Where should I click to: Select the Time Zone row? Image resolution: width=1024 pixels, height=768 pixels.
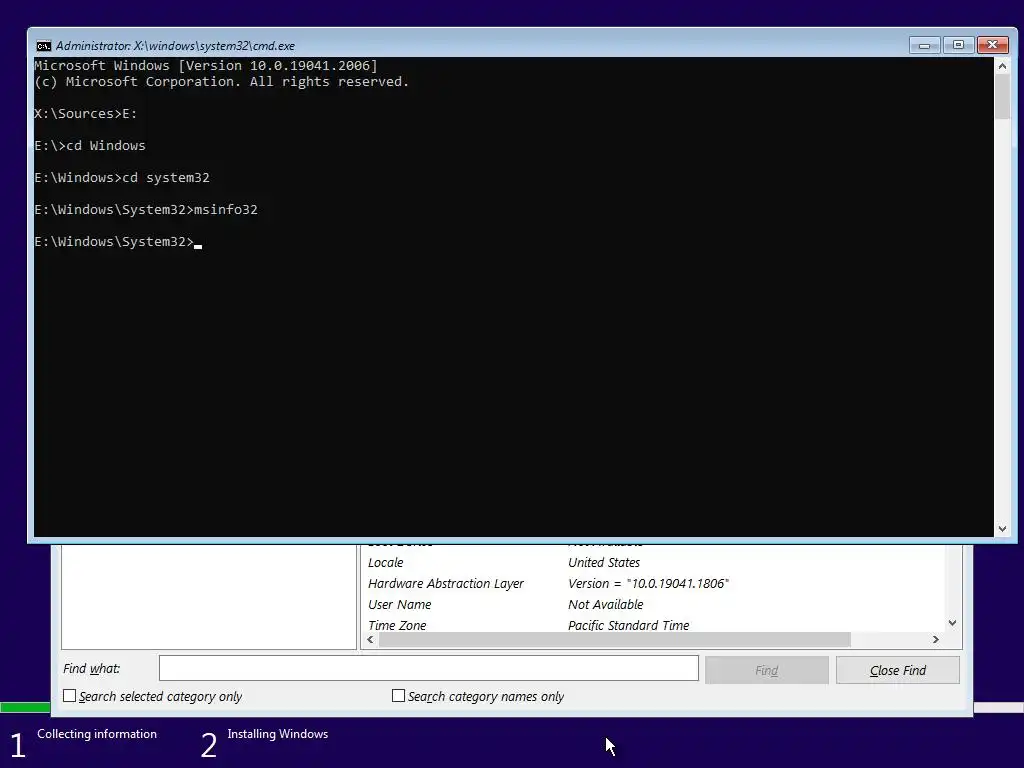[653, 624]
